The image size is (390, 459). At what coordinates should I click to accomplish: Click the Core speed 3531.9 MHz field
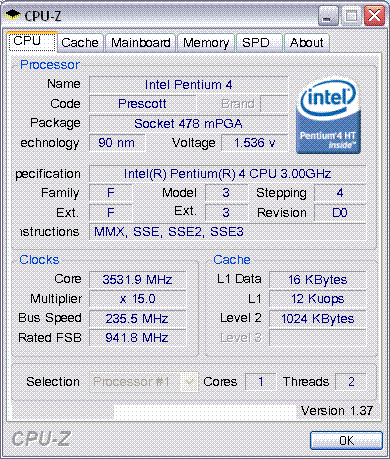point(137,279)
